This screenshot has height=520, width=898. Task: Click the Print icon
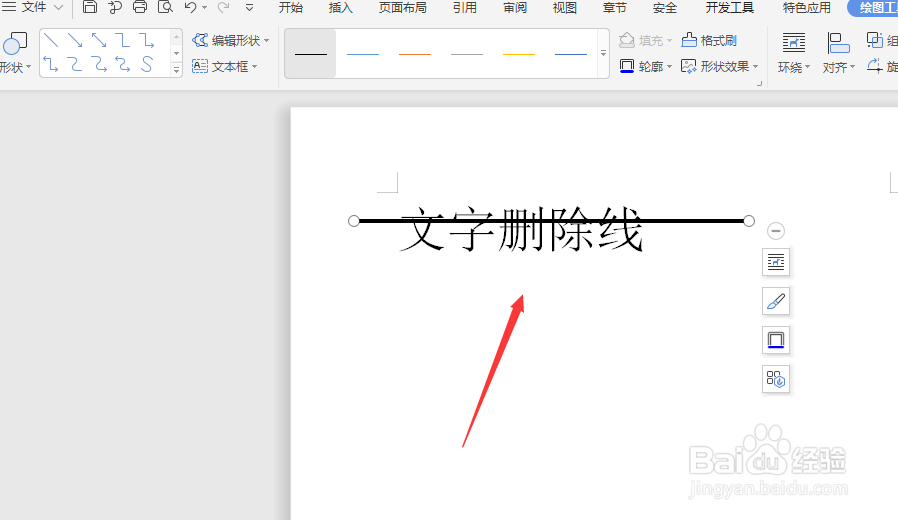(x=140, y=7)
